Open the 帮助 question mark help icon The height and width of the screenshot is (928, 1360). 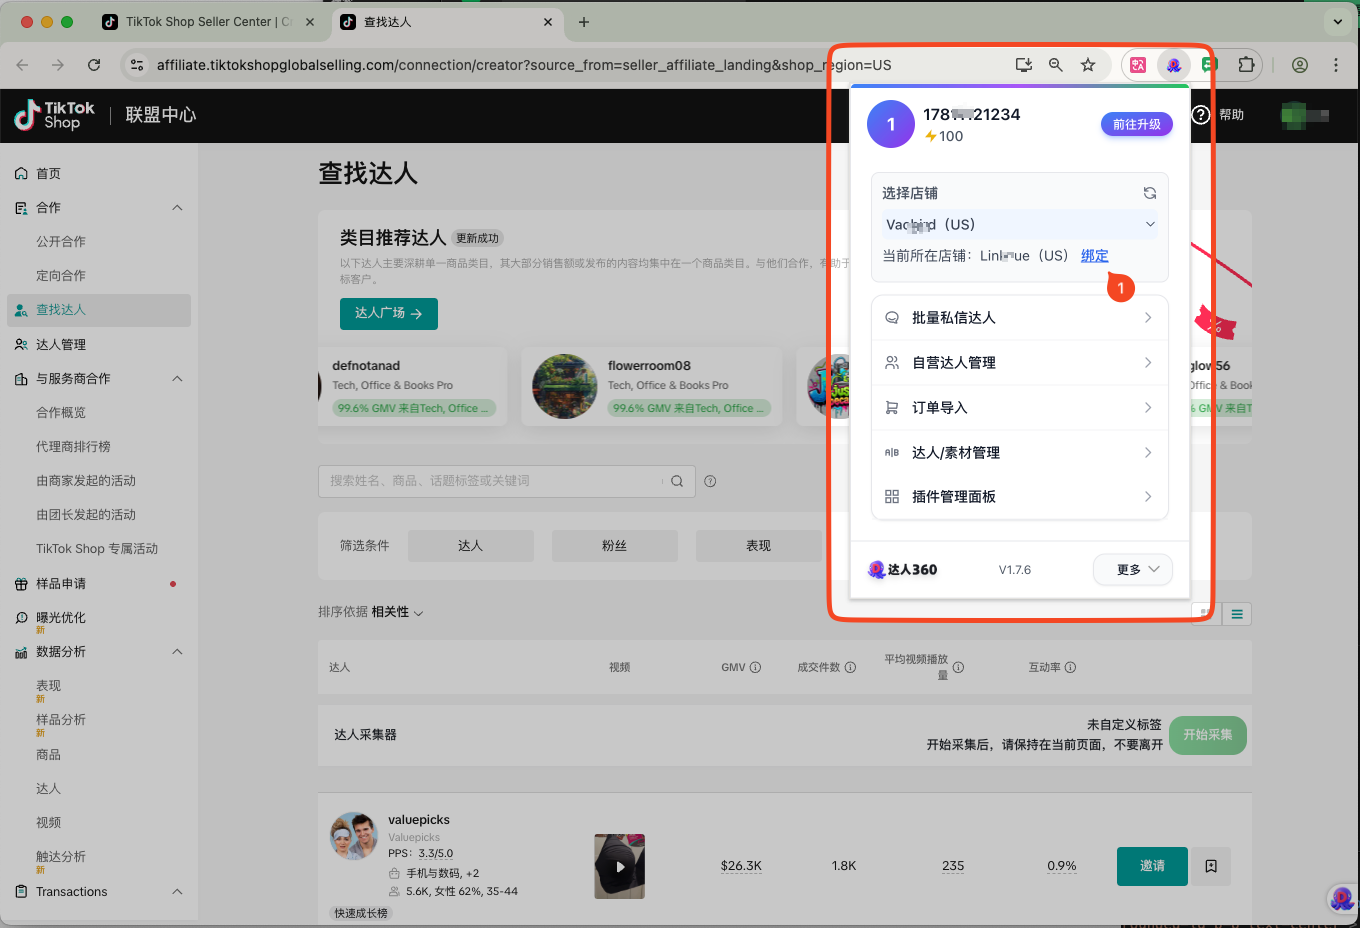pos(1201,115)
